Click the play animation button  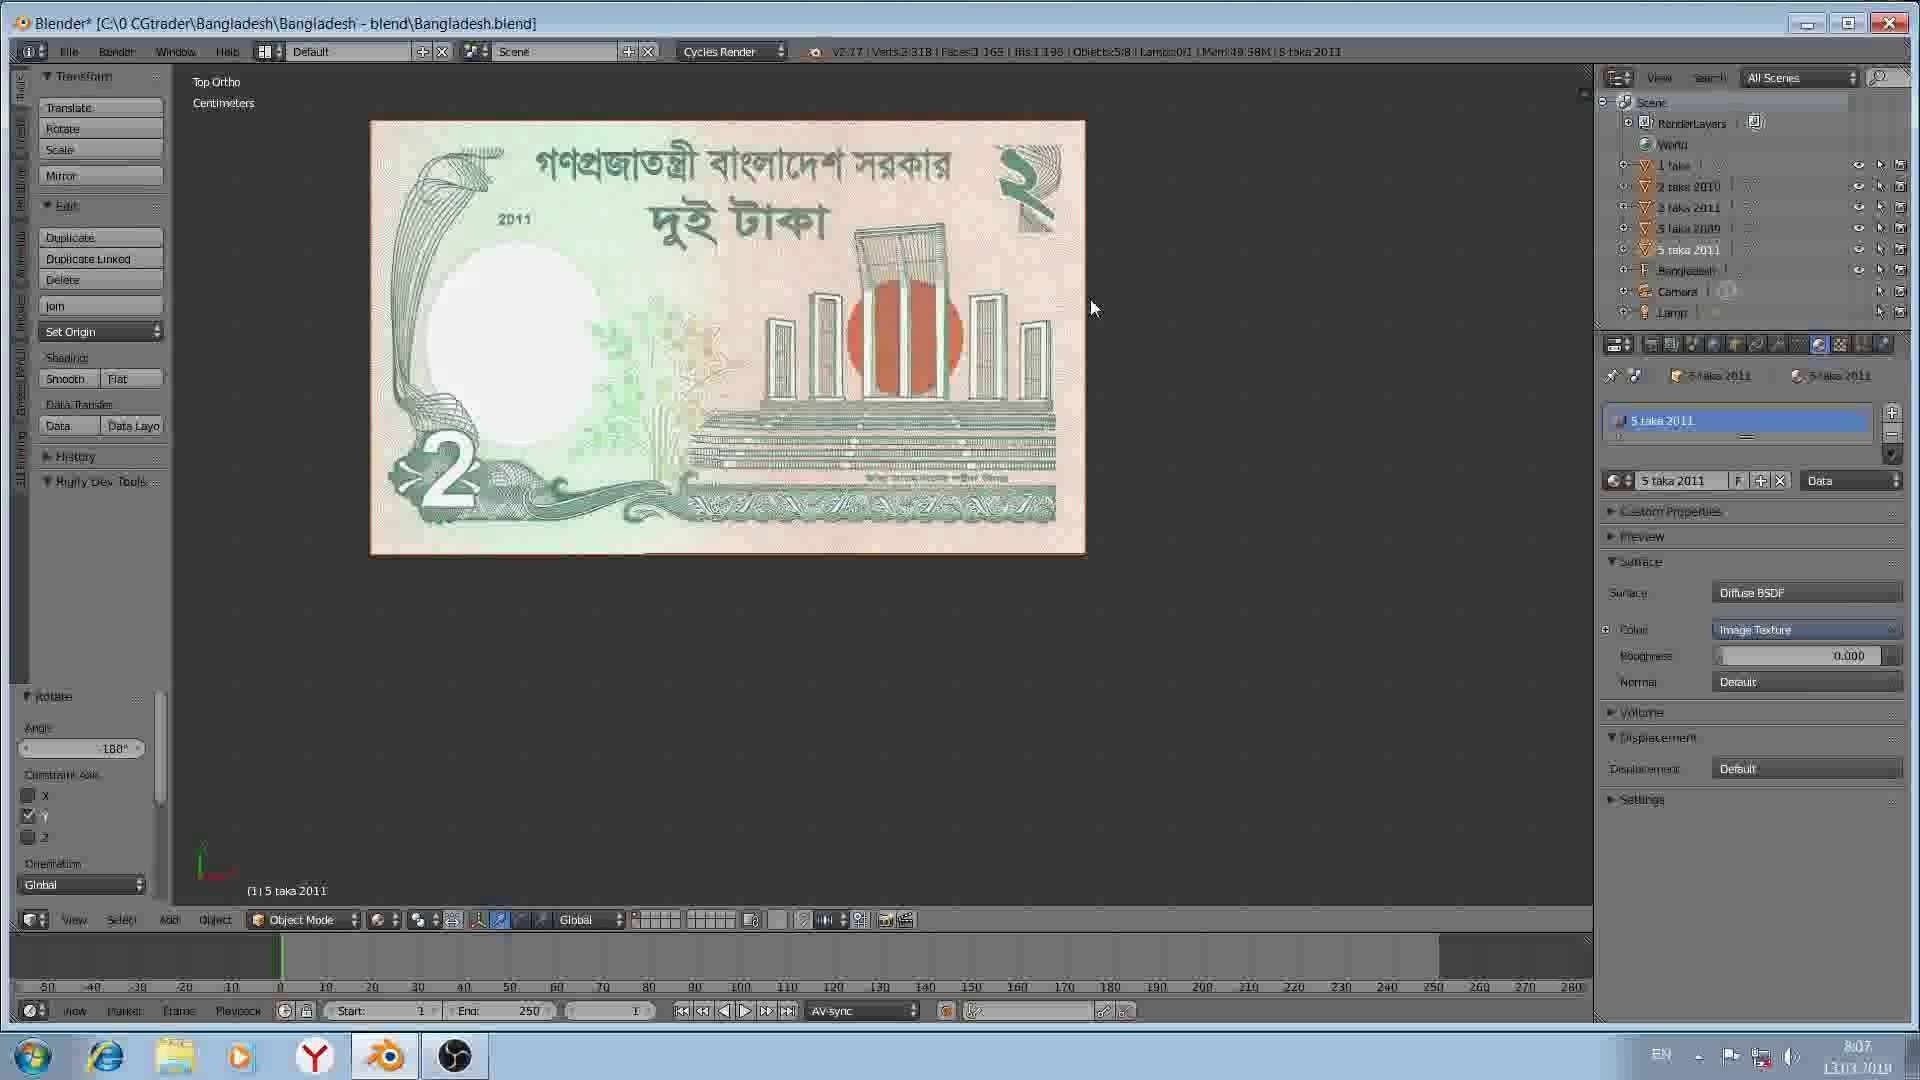tap(745, 1011)
